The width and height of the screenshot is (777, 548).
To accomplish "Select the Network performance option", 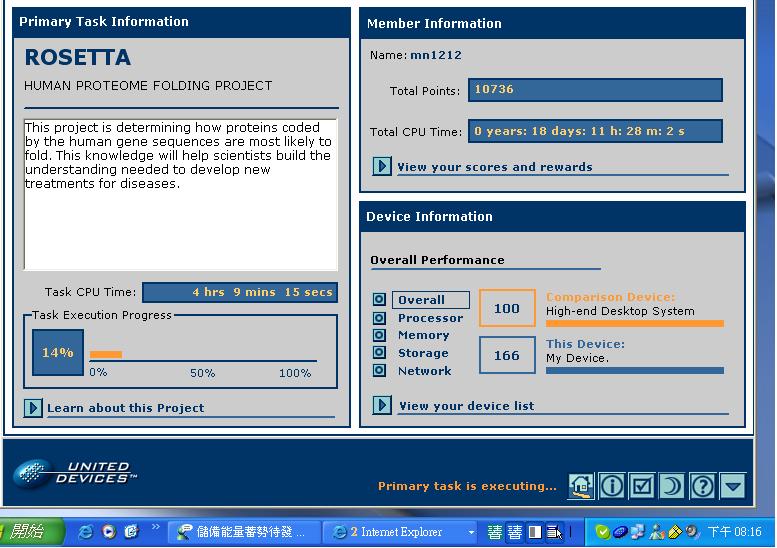I will pyautogui.click(x=379, y=371).
